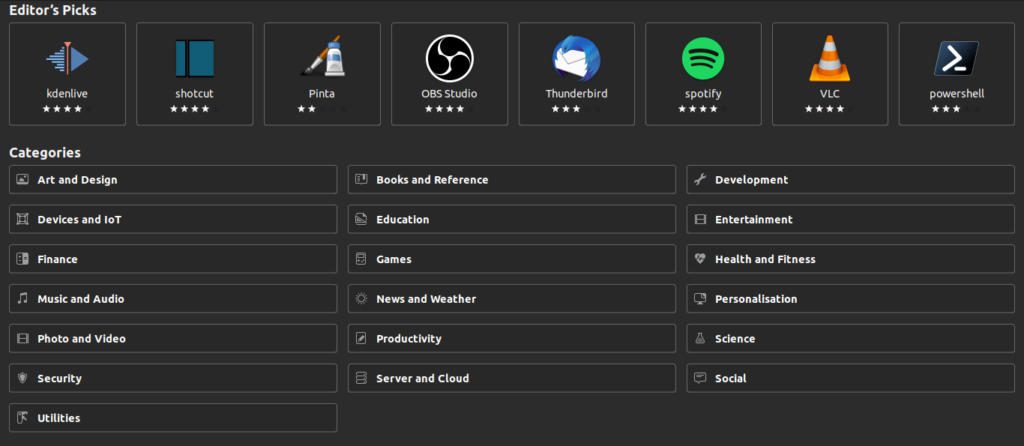Screen dimensions: 1024x446
Task: Click the Pinta app name label
Action: tap(322, 93)
